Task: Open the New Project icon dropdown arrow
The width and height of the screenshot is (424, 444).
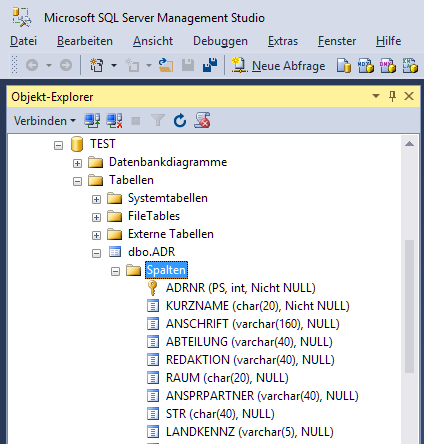Action: [114, 65]
